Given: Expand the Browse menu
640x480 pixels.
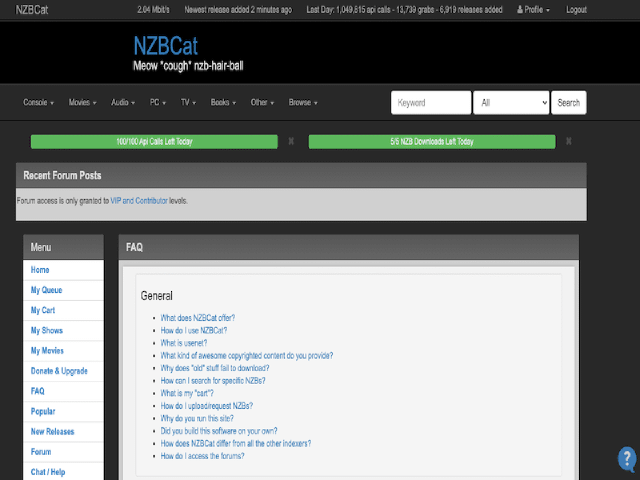Looking at the screenshot, I should tap(303, 102).
